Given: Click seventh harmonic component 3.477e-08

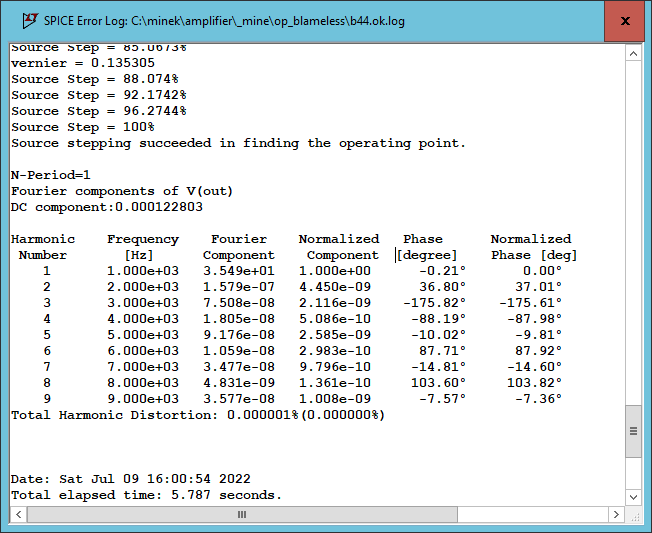Looking at the screenshot, I should coord(239,367).
